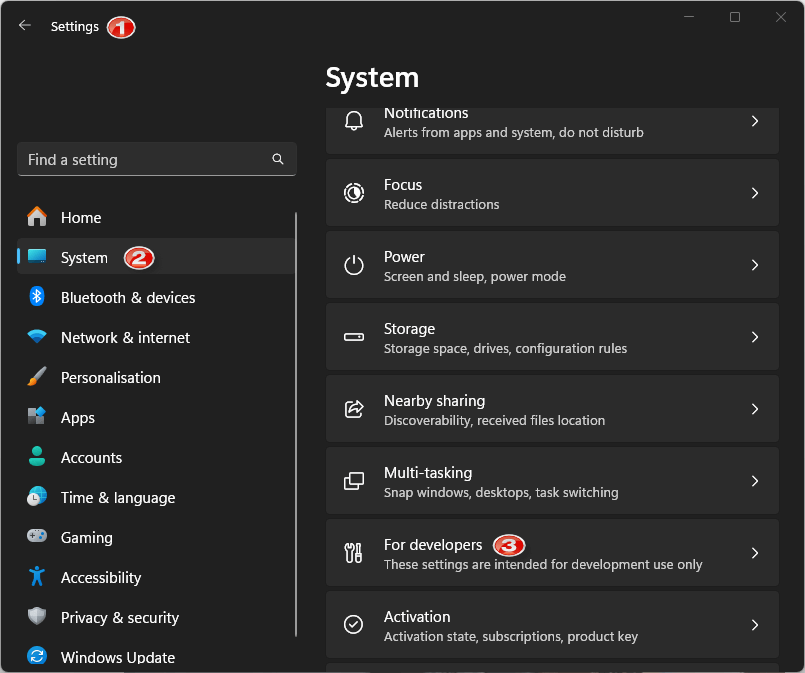Open Nearby sharing settings
The image size is (805, 673).
coord(552,409)
